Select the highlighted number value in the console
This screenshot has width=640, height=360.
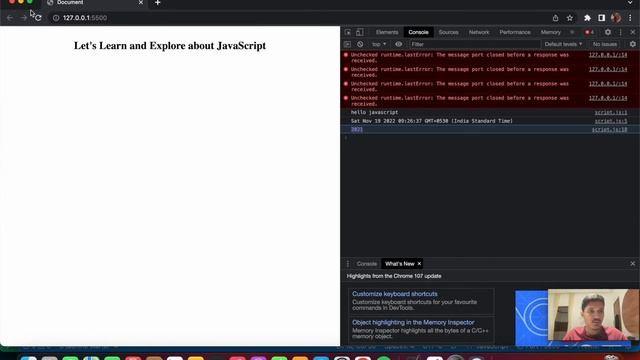pyautogui.click(x=357, y=129)
